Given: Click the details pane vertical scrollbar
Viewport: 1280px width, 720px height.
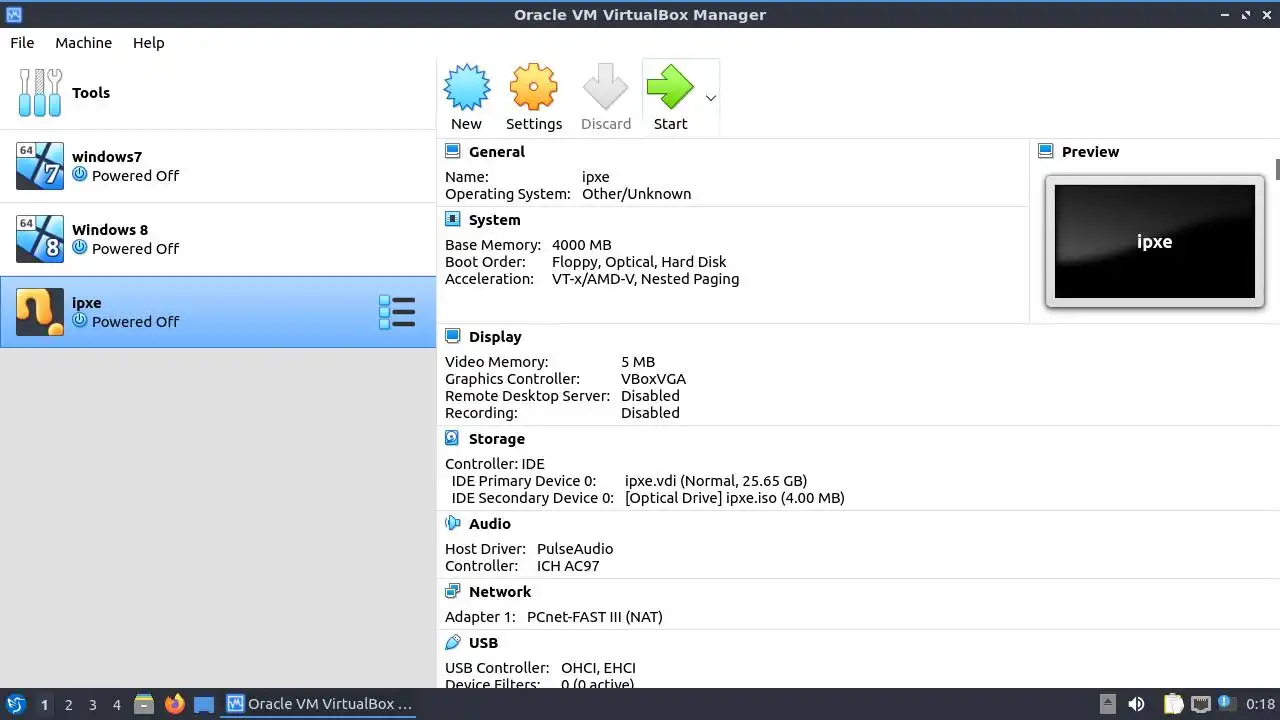Looking at the screenshot, I should [1277, 169].
